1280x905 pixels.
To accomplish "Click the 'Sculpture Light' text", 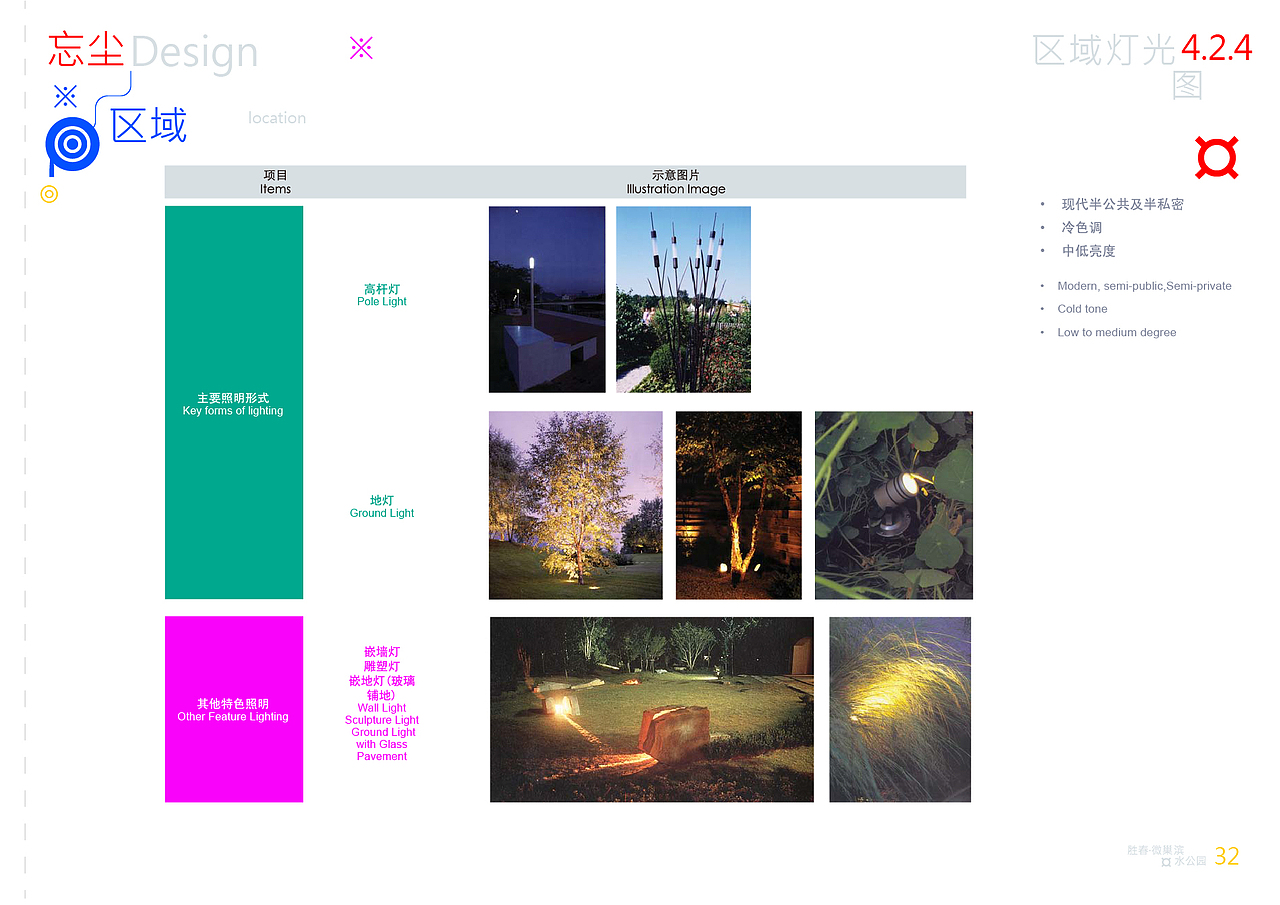I will [x=382, y=720].
